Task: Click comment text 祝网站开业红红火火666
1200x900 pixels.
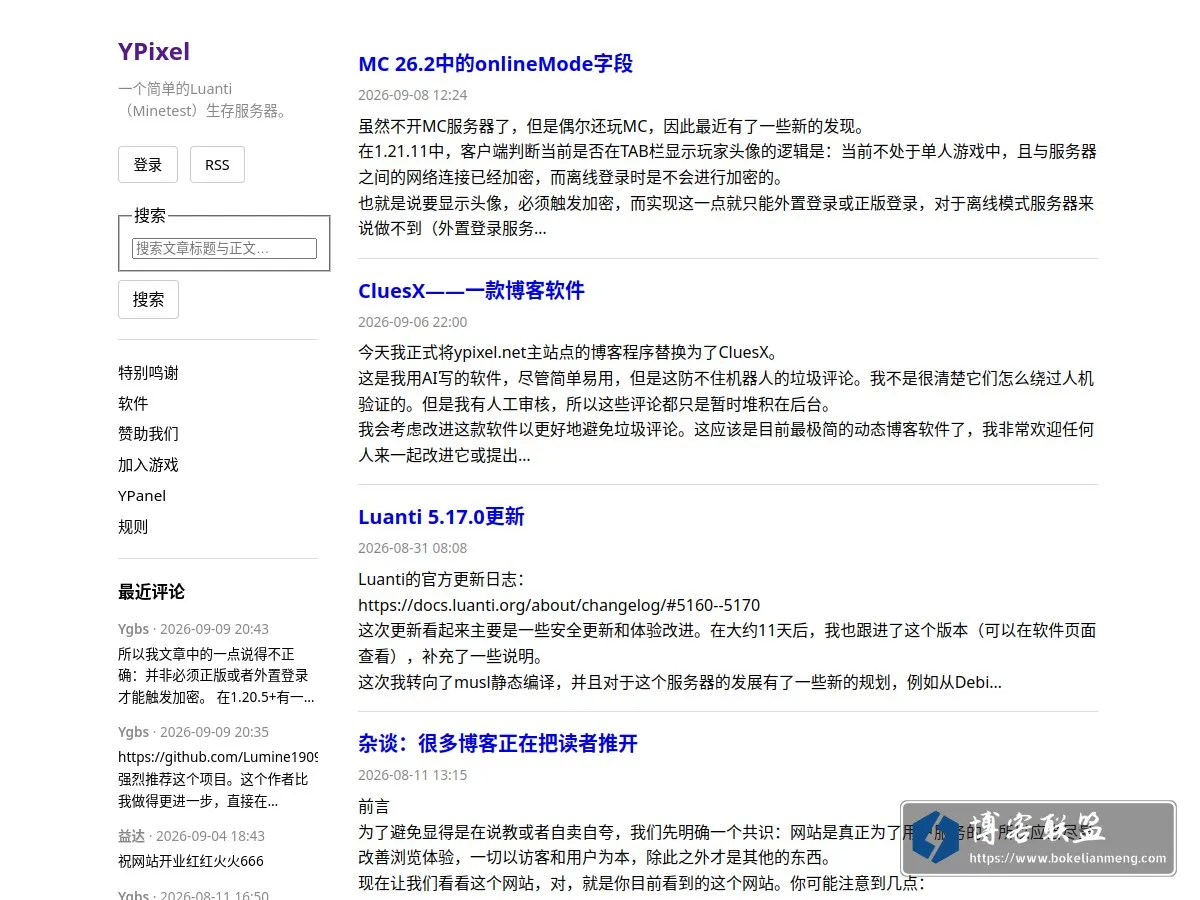Action: (191, 861)
